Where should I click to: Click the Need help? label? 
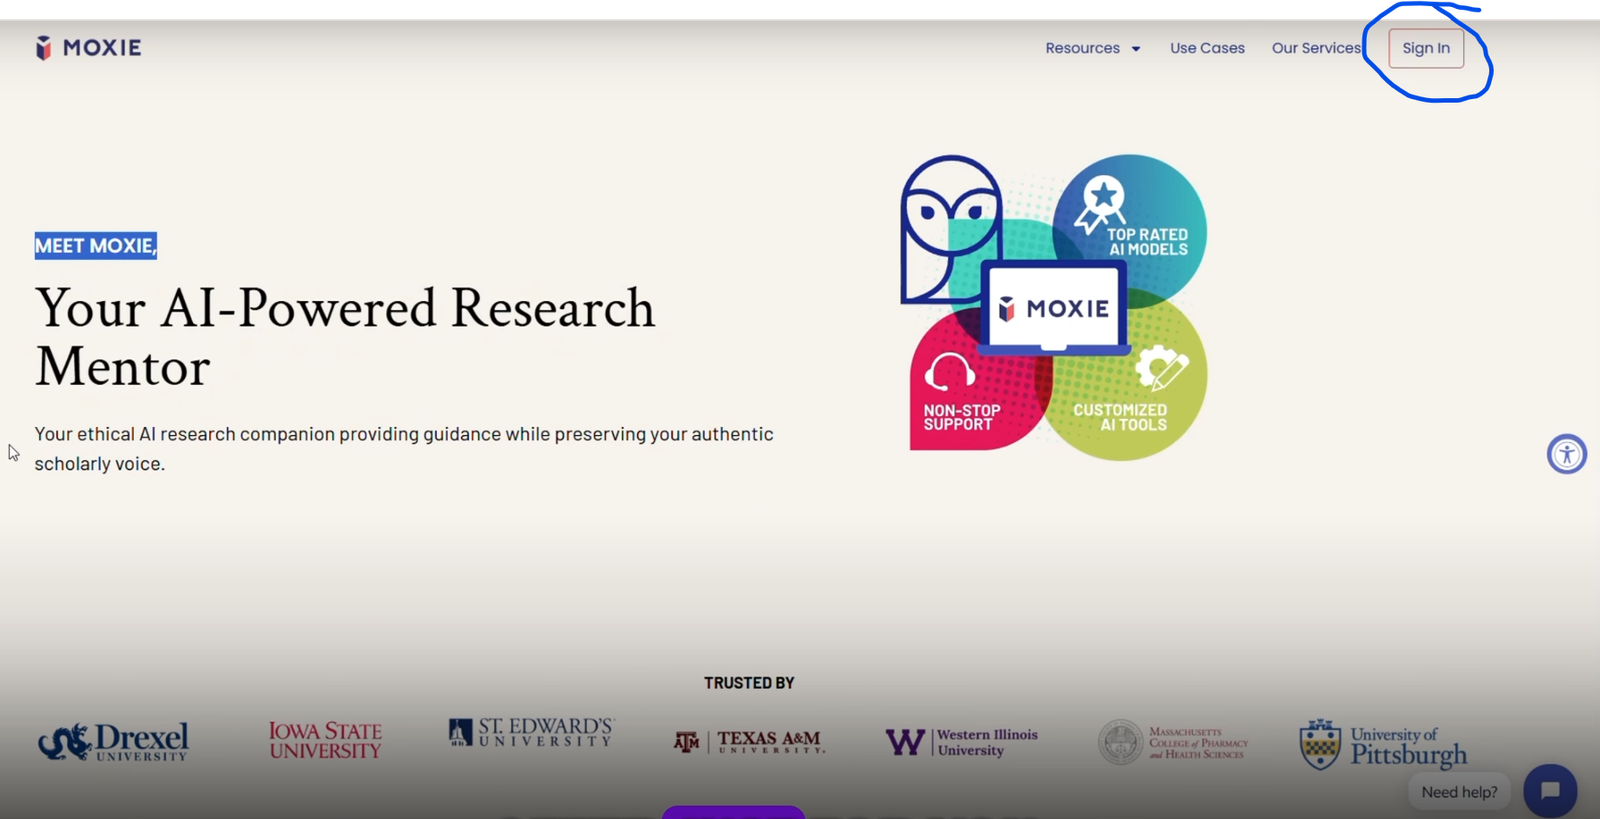[1459, 792]
